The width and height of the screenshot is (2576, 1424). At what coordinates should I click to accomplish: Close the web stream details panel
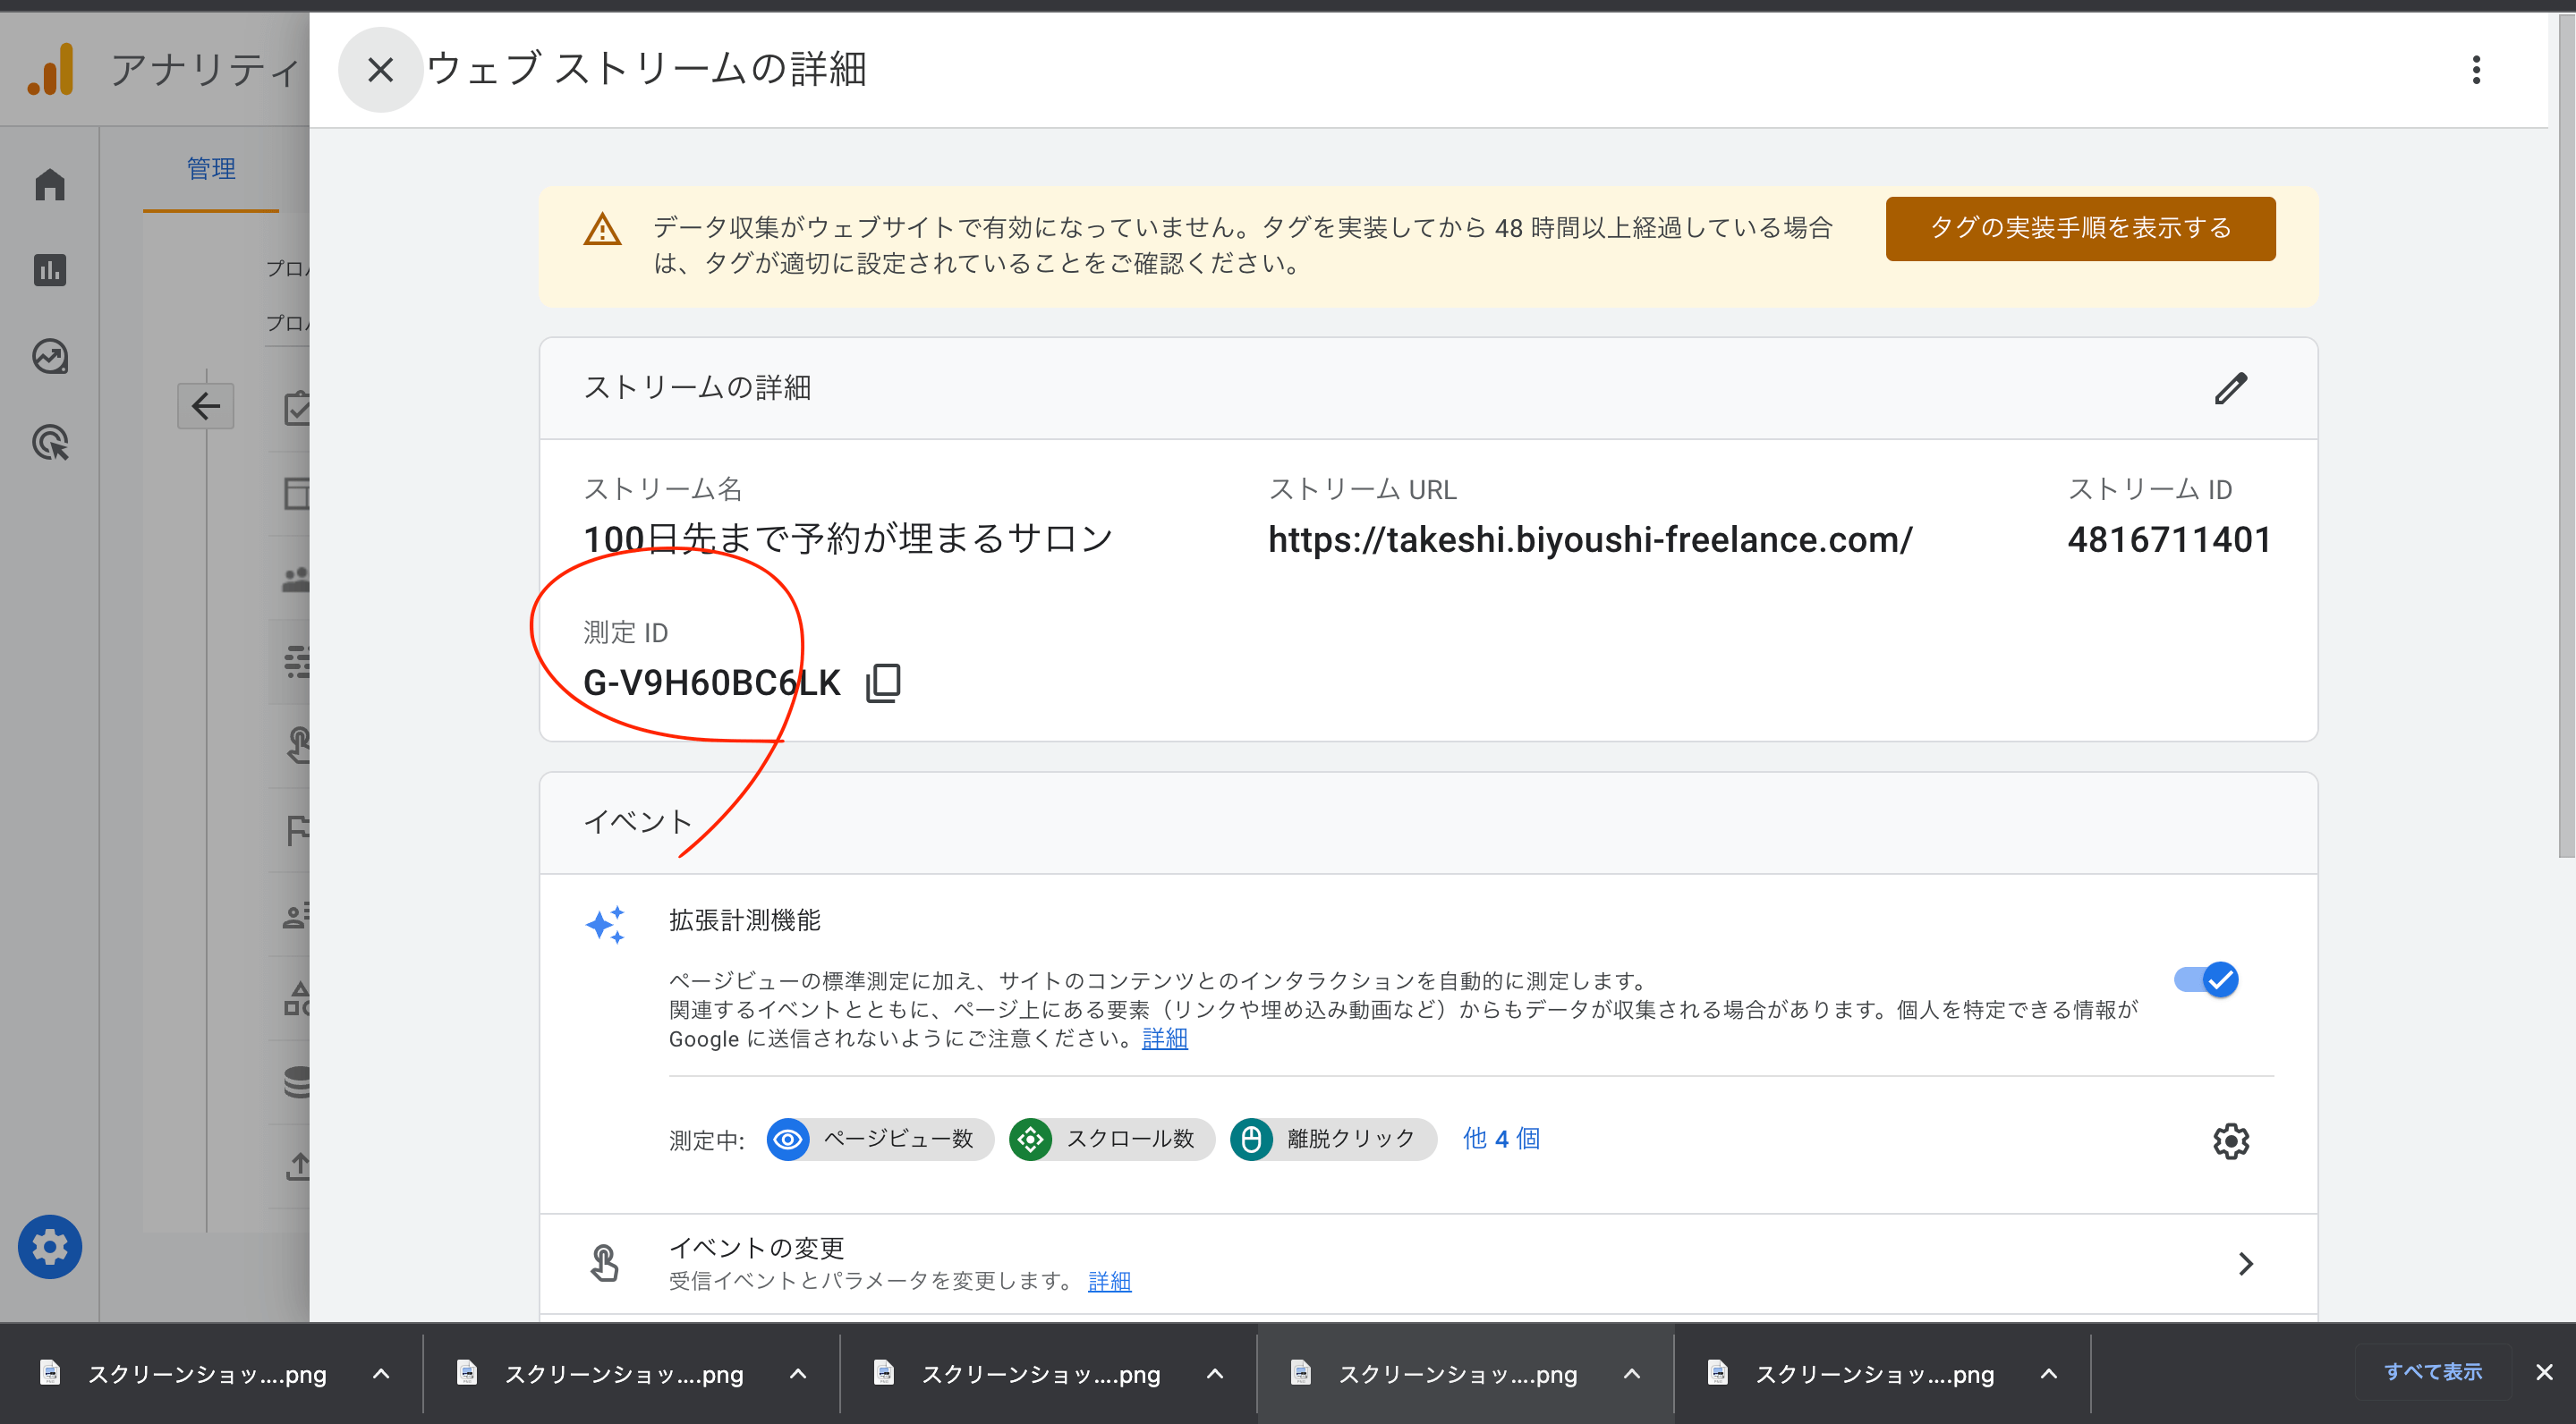tap(380, 70)
